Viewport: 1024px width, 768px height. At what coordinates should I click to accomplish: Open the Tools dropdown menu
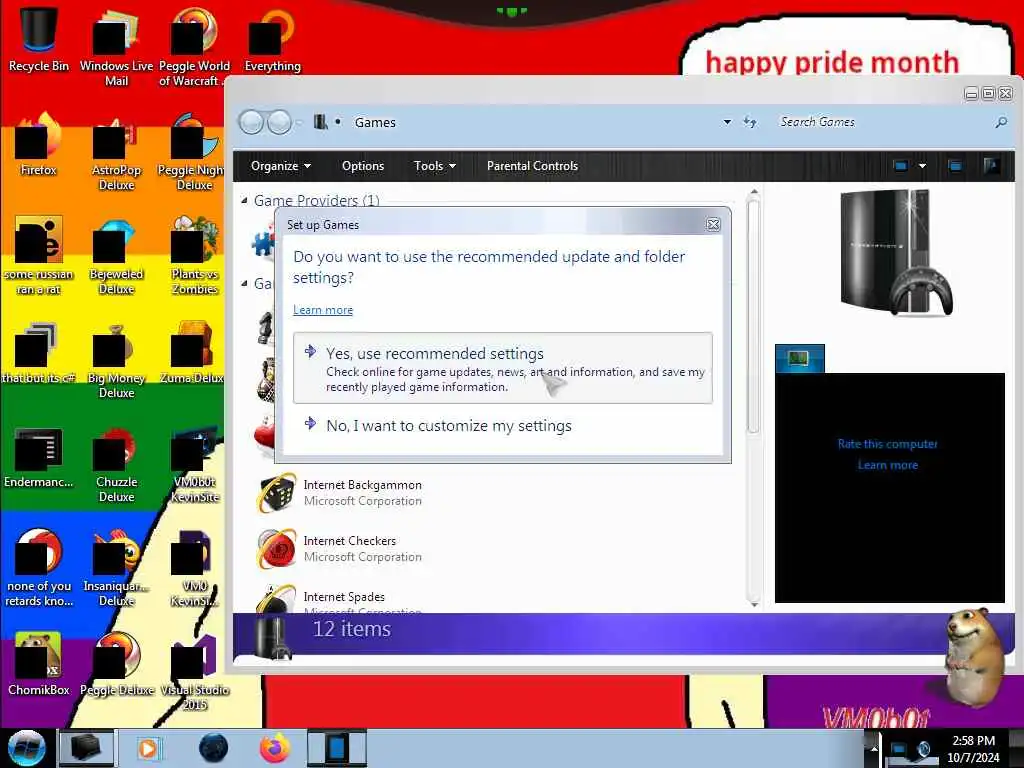point(434,166)
